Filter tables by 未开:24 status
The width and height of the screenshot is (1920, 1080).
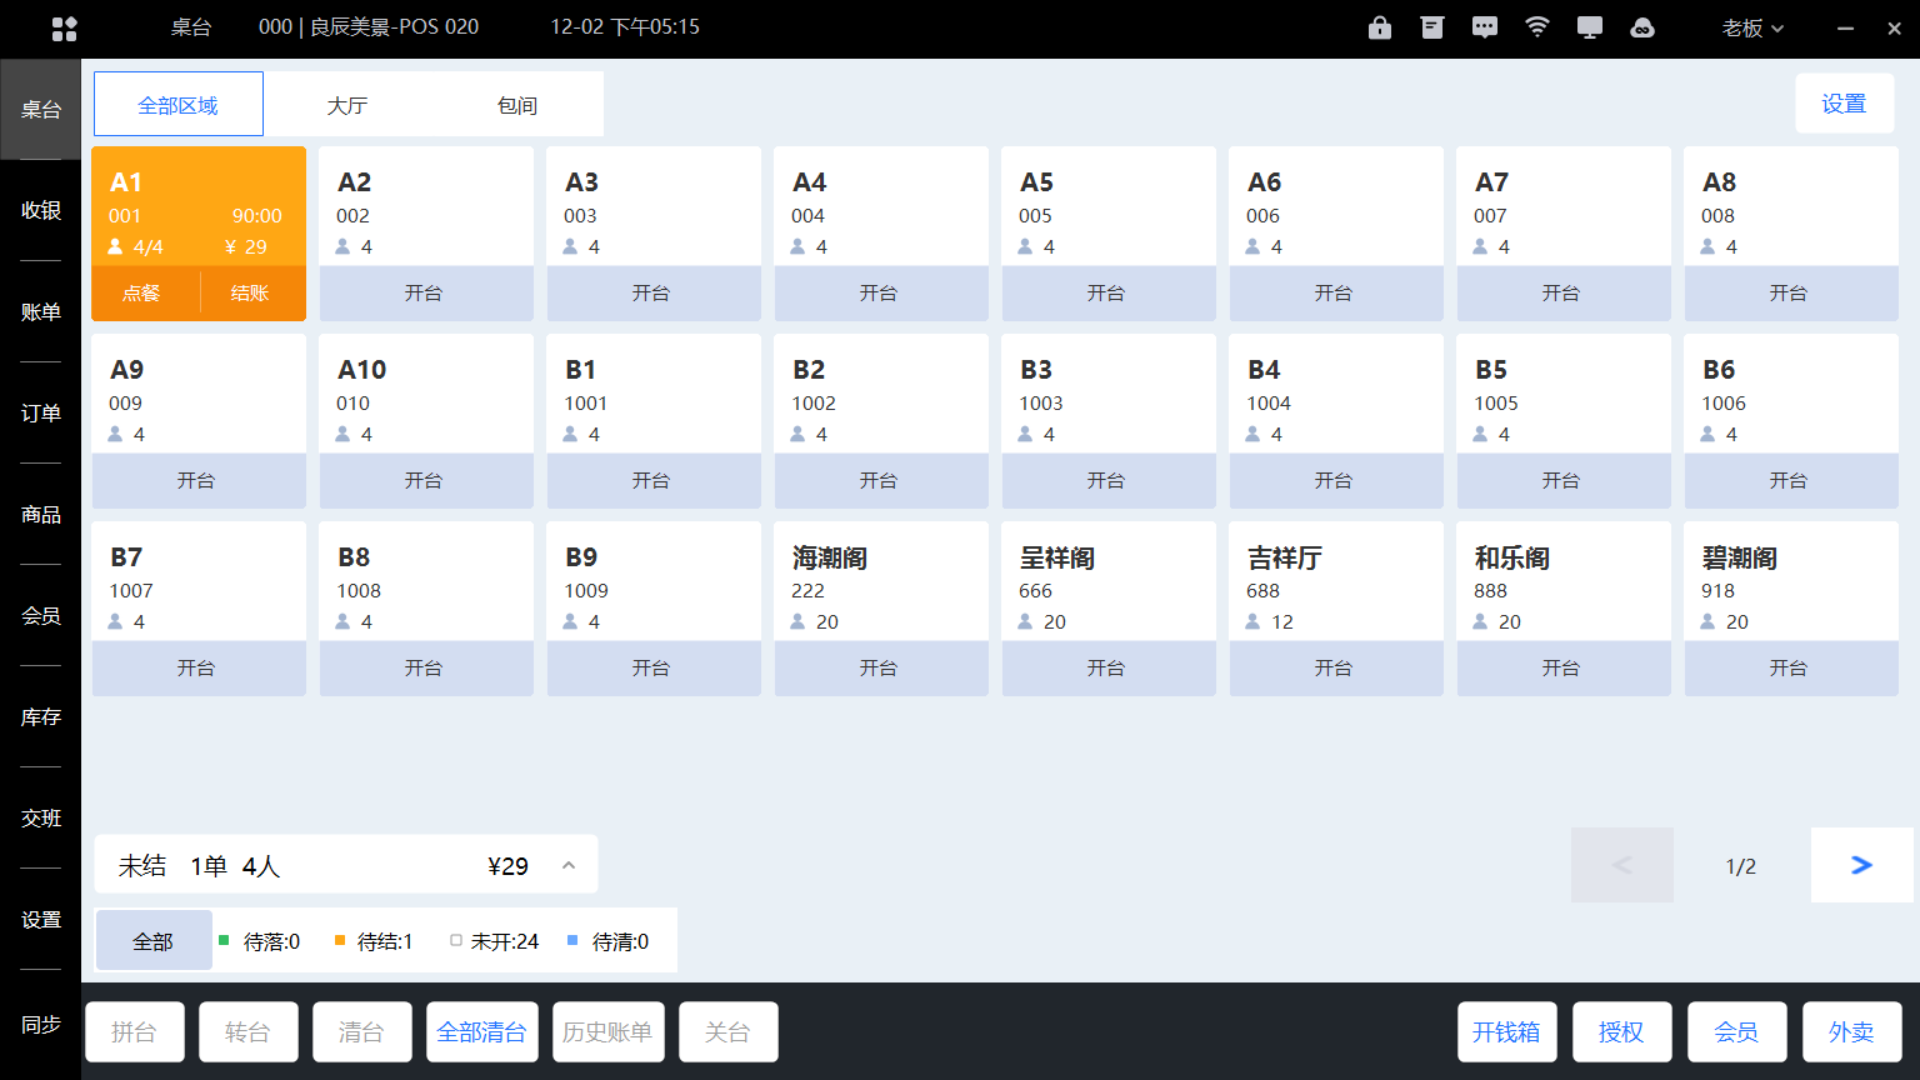(494, 941)
